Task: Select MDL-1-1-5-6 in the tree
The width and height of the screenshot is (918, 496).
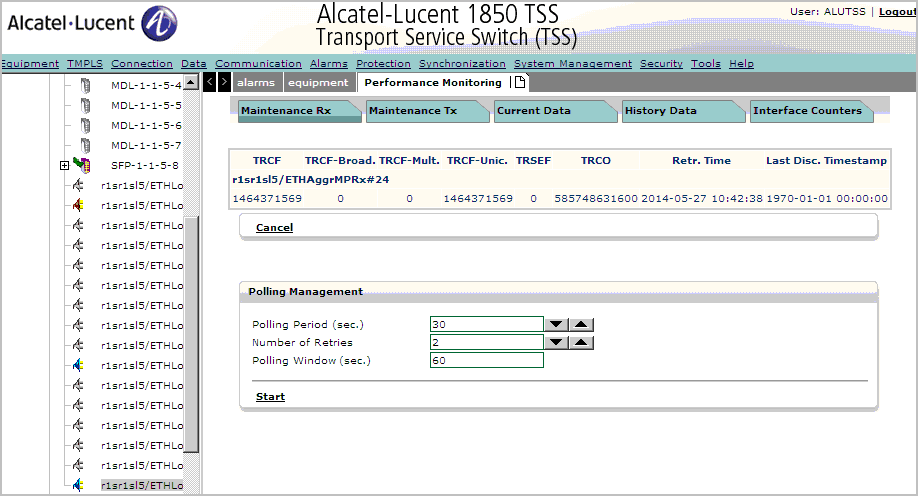Action: [146, 125]
